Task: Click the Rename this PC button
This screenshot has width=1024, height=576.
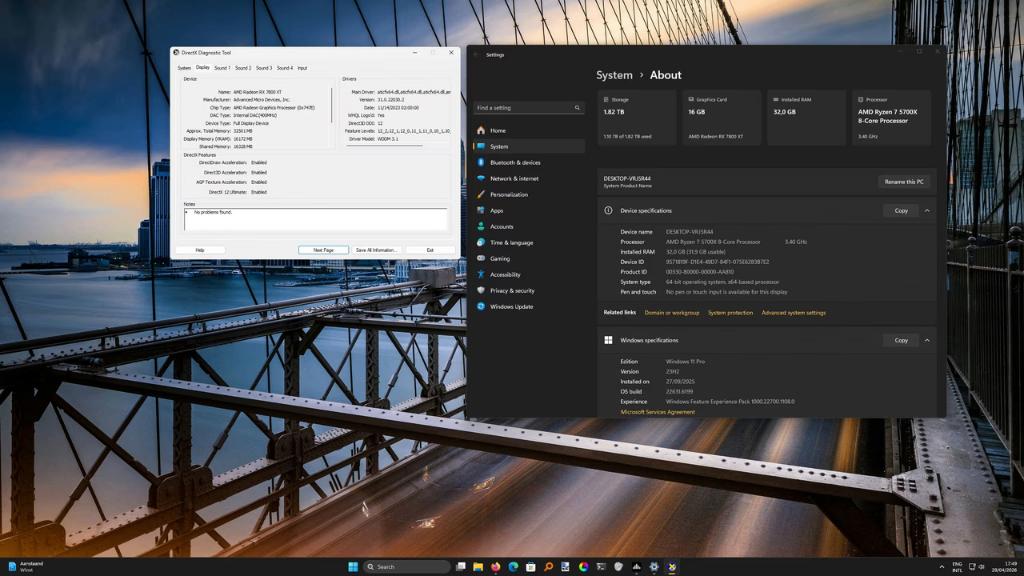Action: [904, 182]
